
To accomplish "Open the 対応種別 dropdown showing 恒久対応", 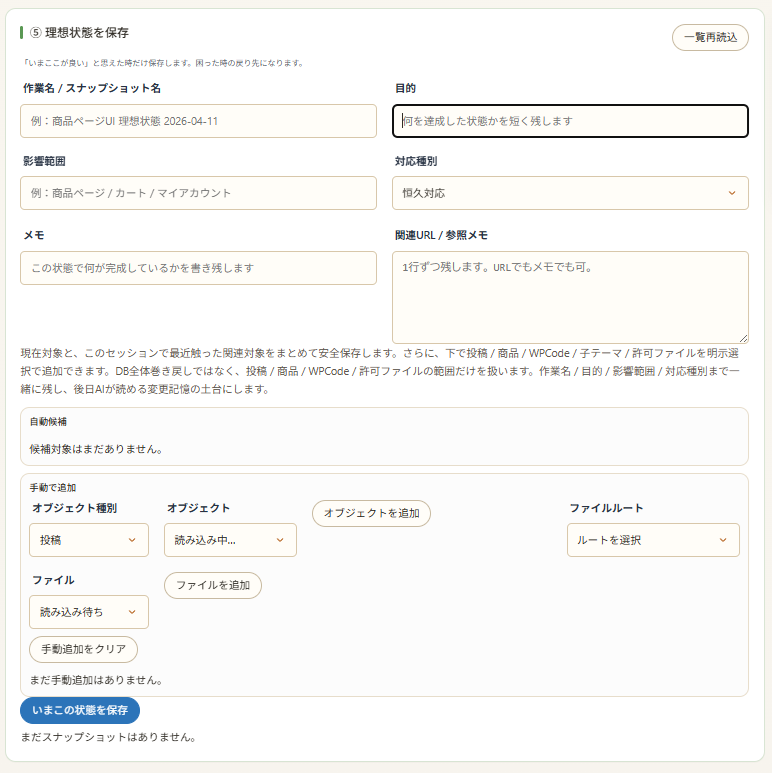I will click(570, 193).
